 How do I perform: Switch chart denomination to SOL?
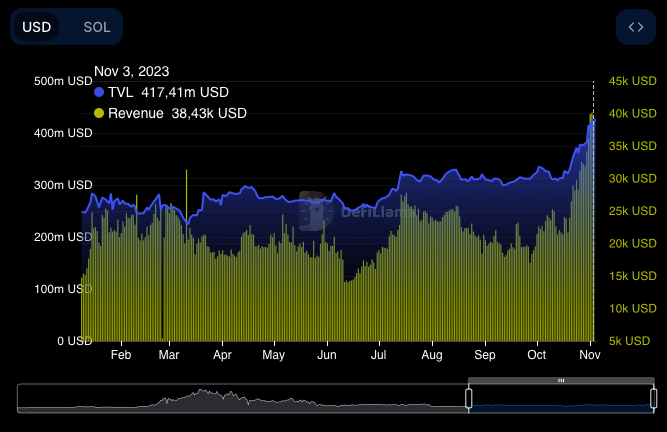pyautogui.click(x=97, y=27)
